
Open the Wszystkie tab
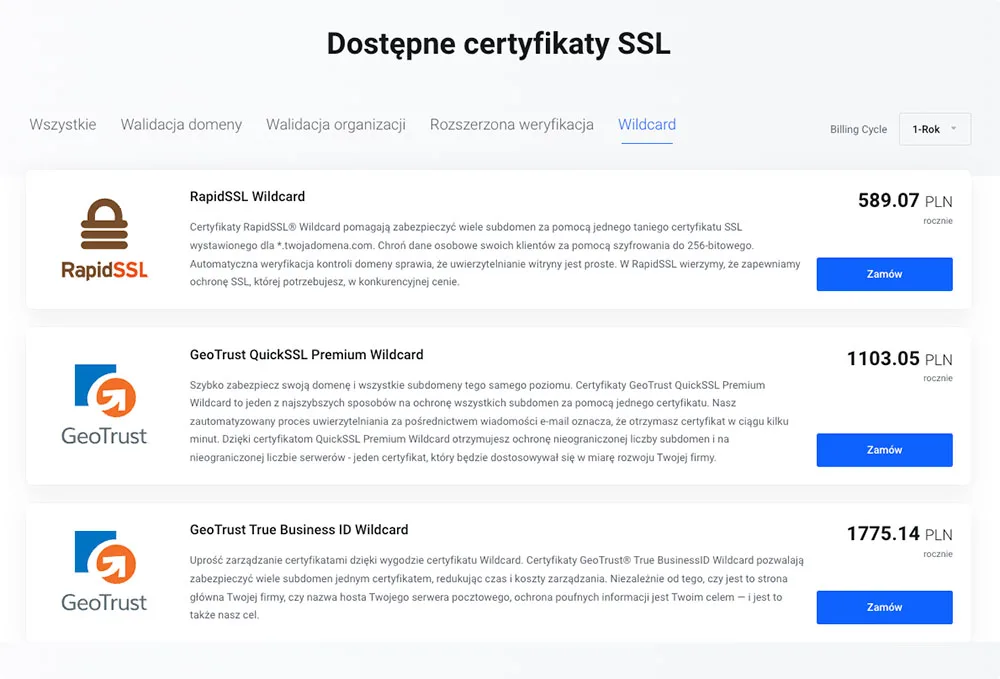click(62, 124)
